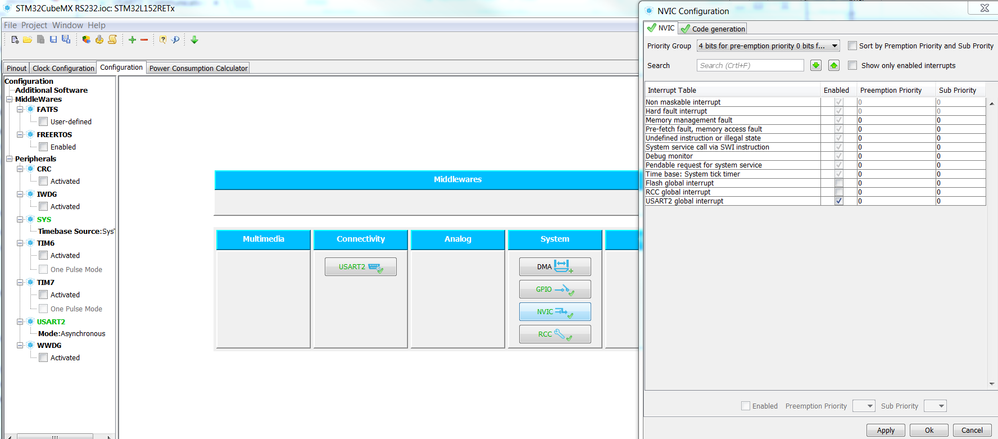Click the scroll-shaped Settings icon in toolbar
998x439 pixels.
112,39
